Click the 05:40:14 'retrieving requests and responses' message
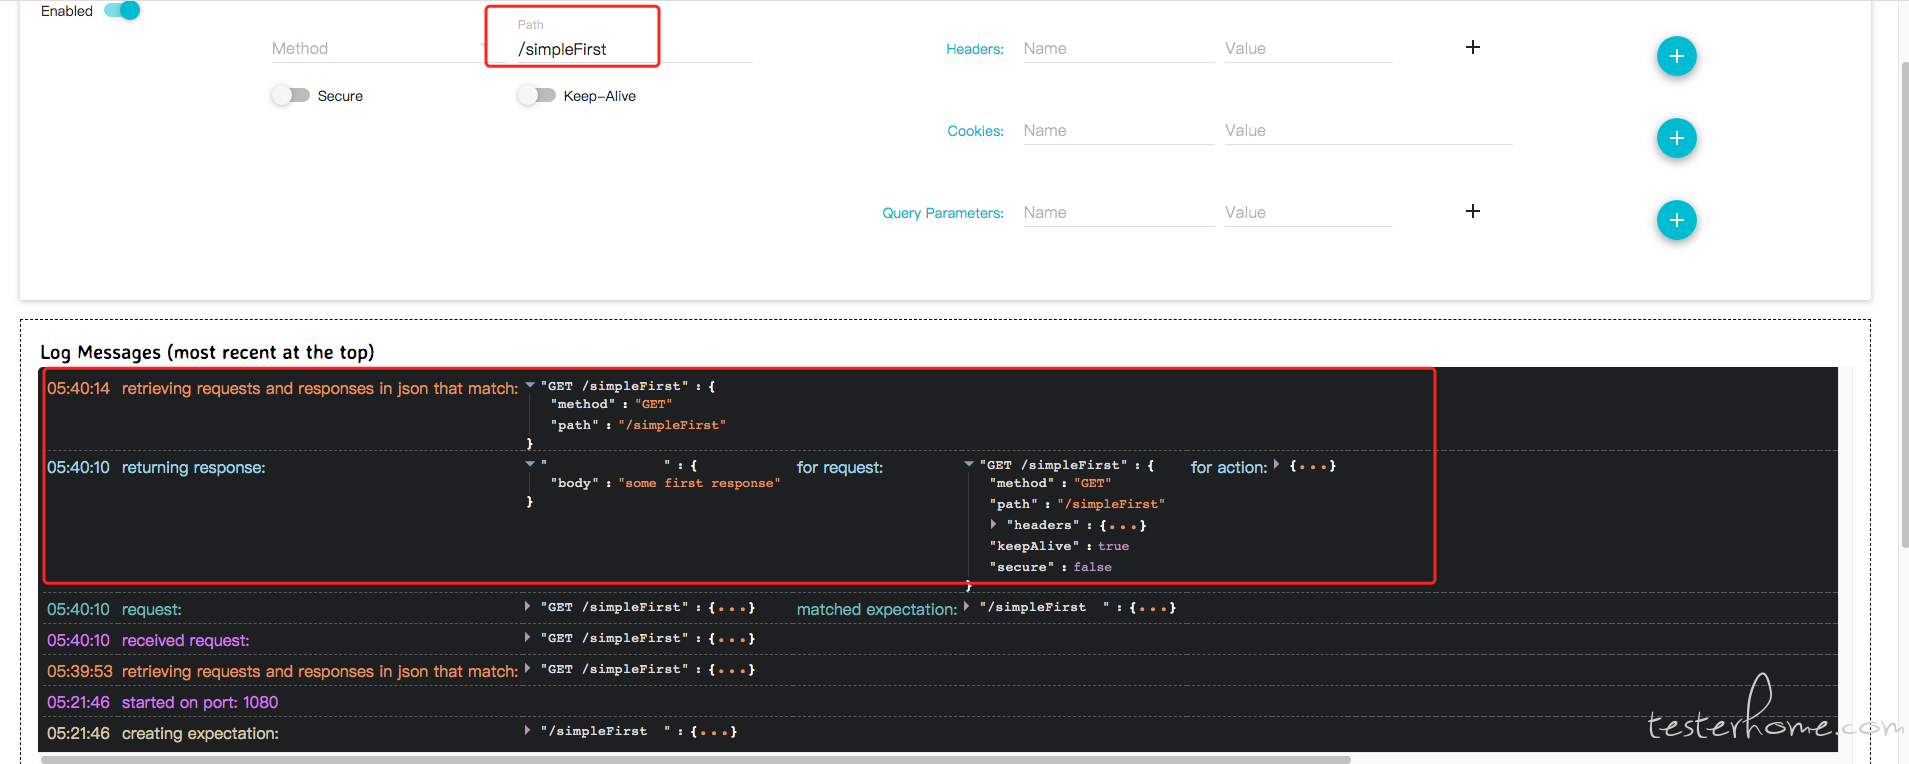Image resolution: width=1909 pixels, height=764 pixels. point(320,388)
